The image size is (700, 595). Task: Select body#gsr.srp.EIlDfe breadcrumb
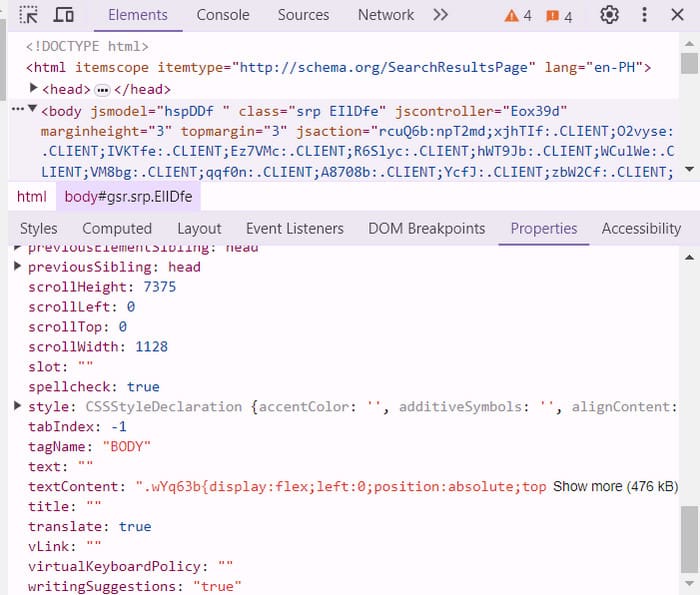pos(128,197)
